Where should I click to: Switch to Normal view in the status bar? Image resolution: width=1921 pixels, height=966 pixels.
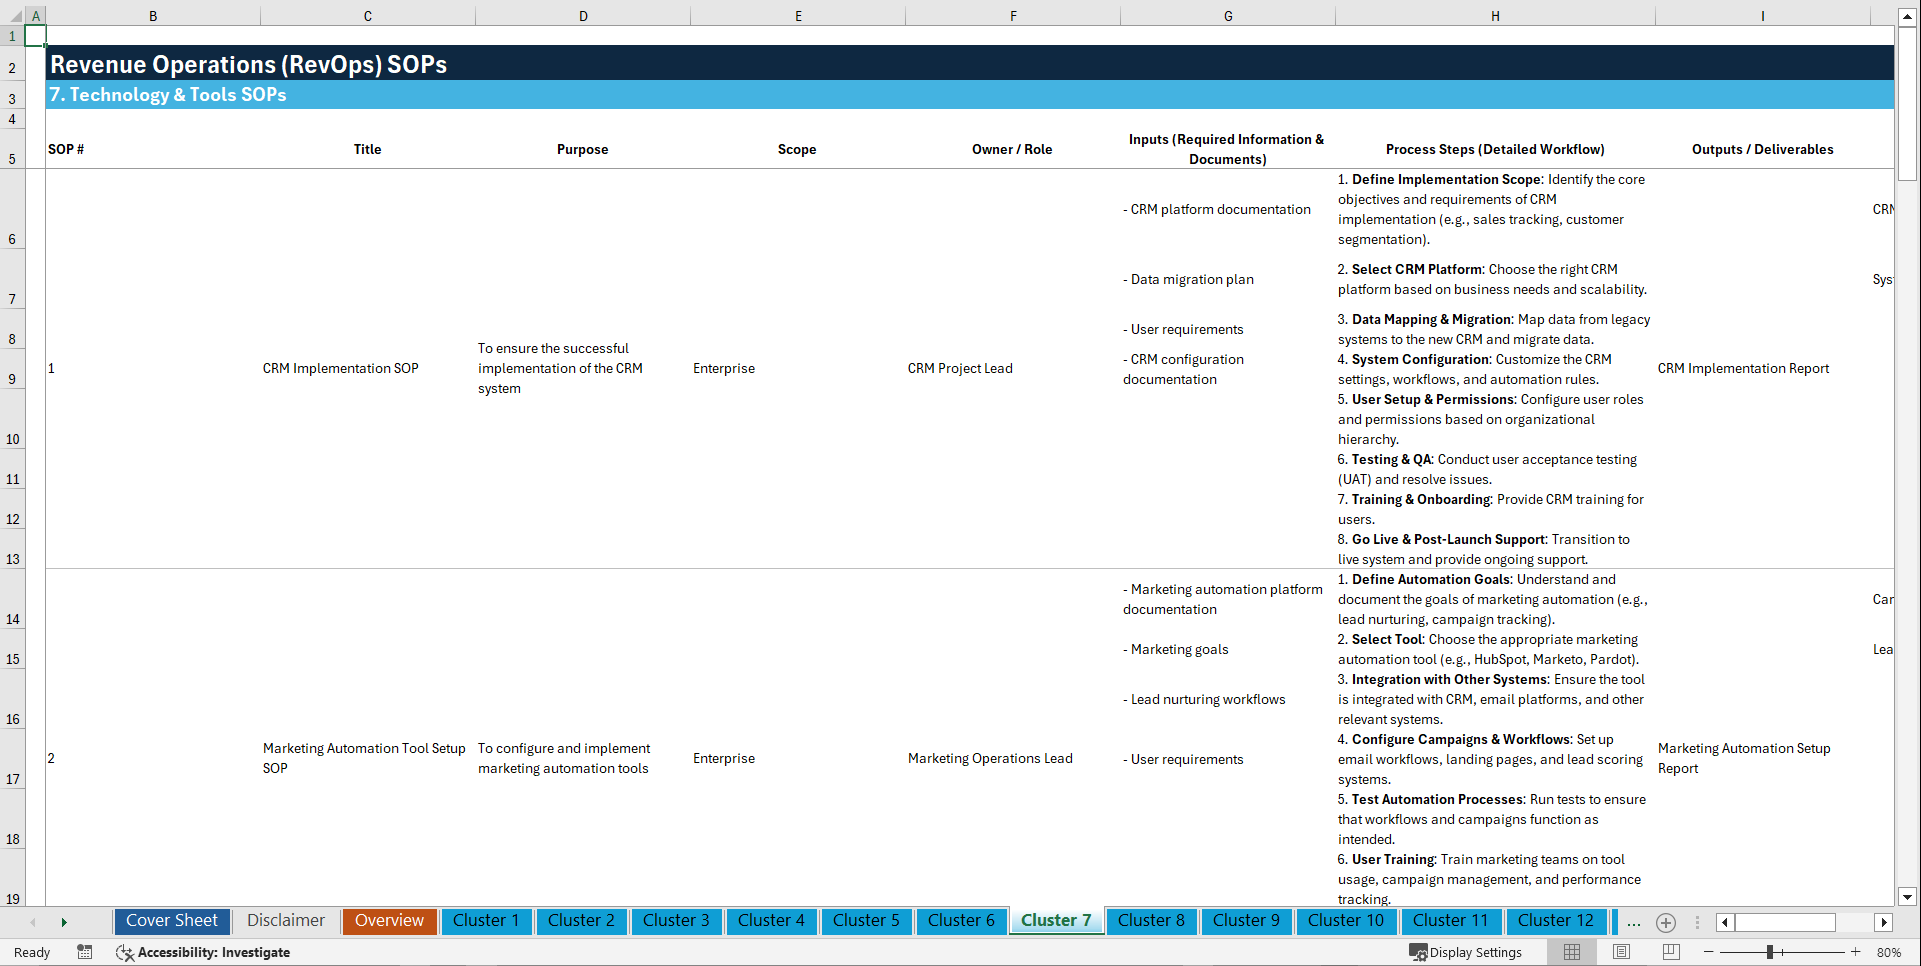(x=1571, y=952)
